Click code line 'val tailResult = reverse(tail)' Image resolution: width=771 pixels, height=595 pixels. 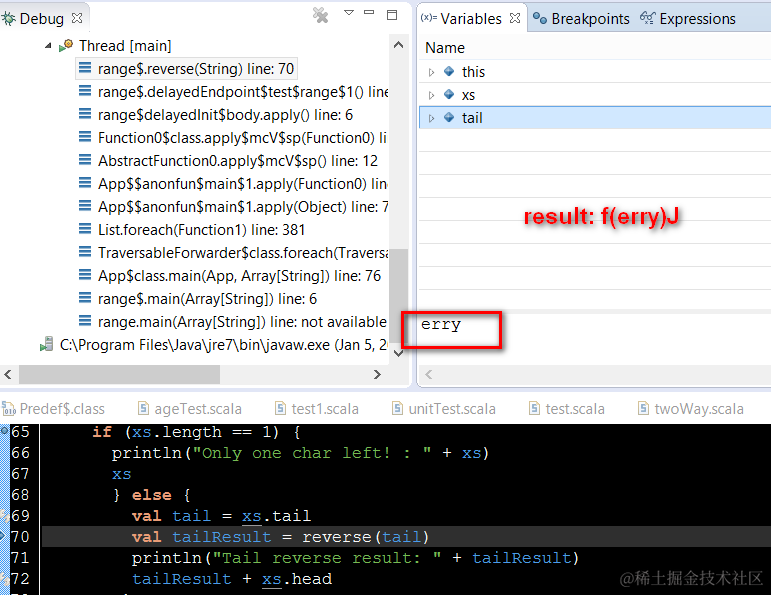pos(280,537)
